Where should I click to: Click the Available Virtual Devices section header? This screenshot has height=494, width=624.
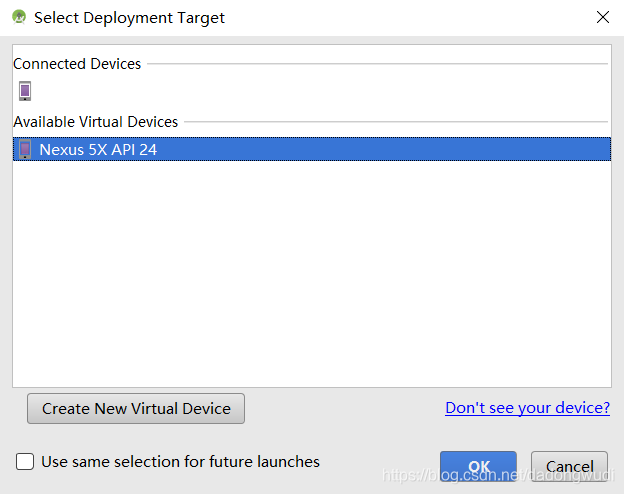point(95,122)
